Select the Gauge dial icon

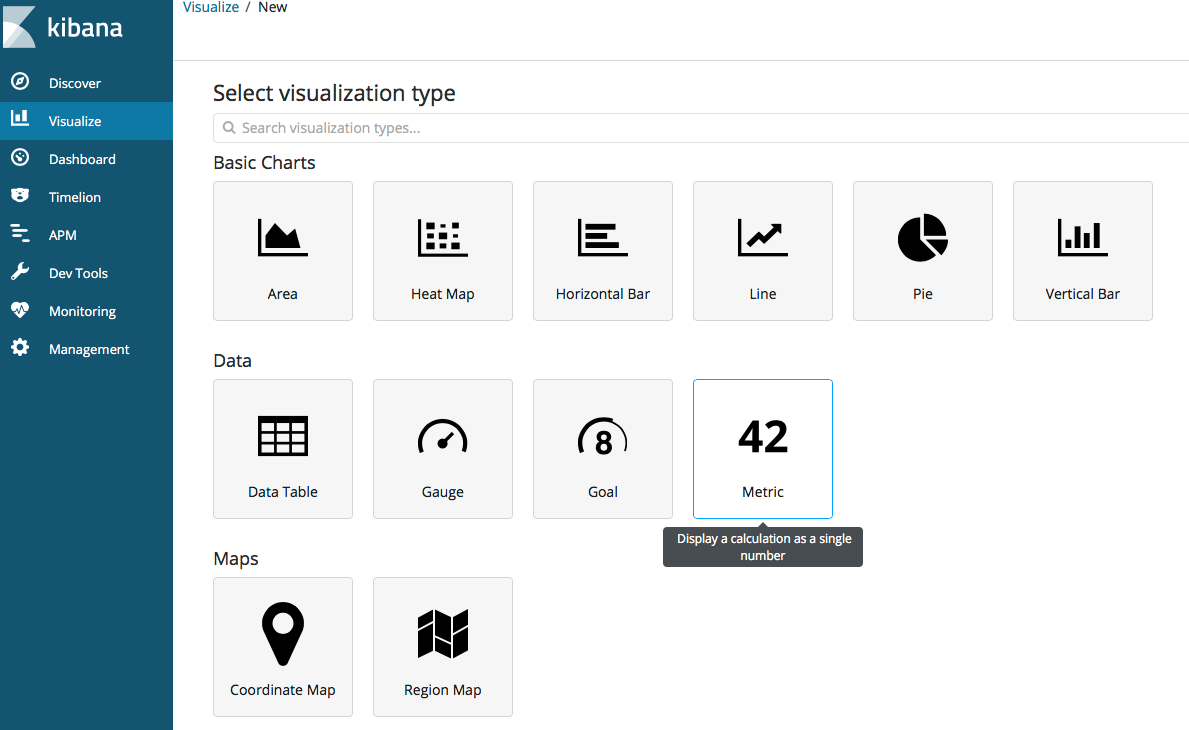(443, 437)
